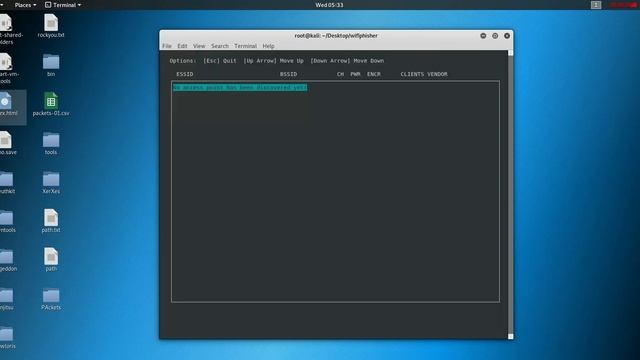Open the Help menu in terminal

[268, 46]
